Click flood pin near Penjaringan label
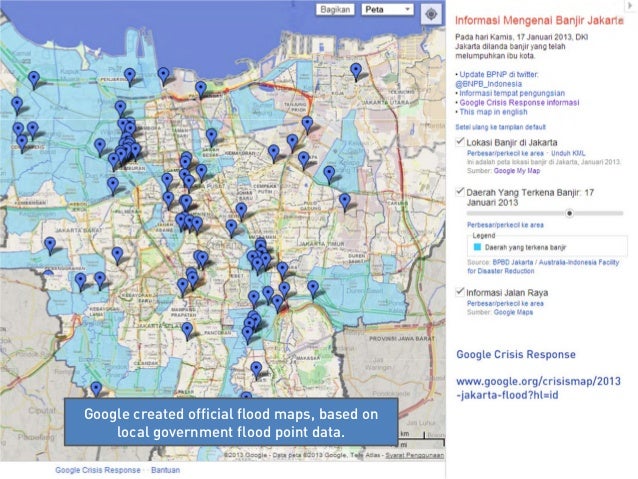Viewport: 638px width, 479px height. point(130,77)
